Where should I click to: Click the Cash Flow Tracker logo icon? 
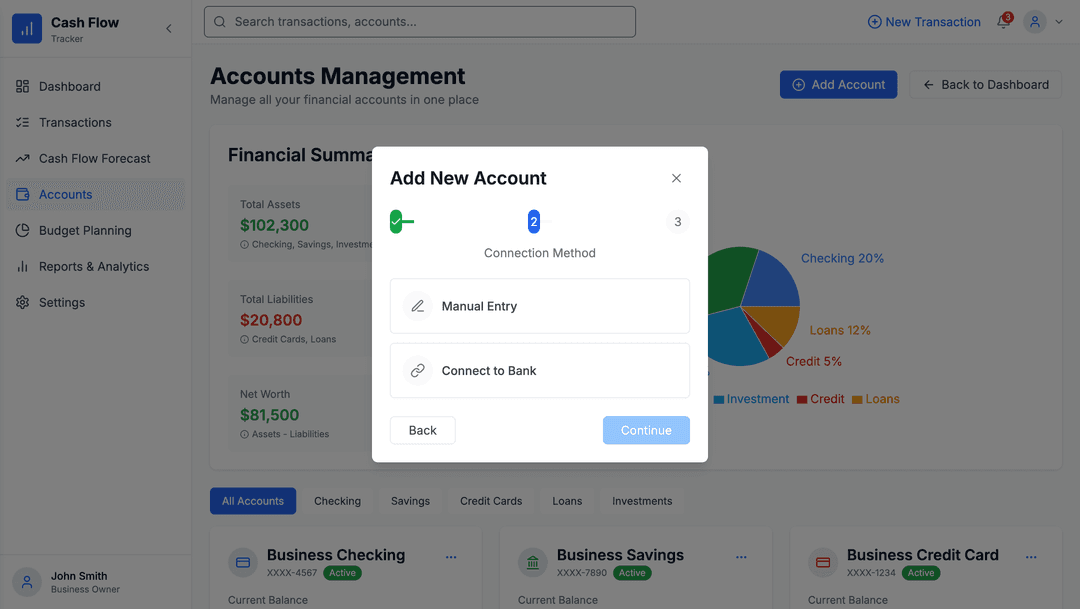26,29
